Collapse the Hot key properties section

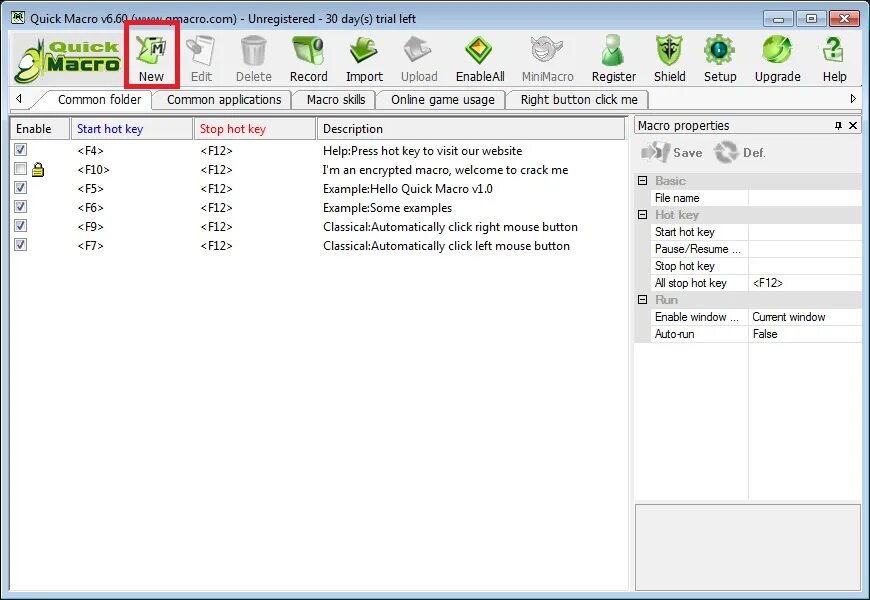point(643,214)
